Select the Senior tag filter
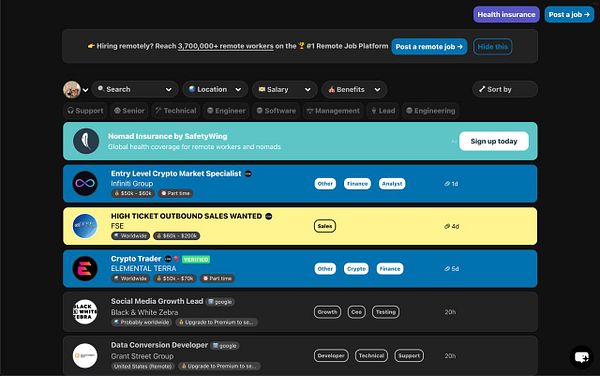The height and width of the screenshot is (376, 600). [129, 111]
